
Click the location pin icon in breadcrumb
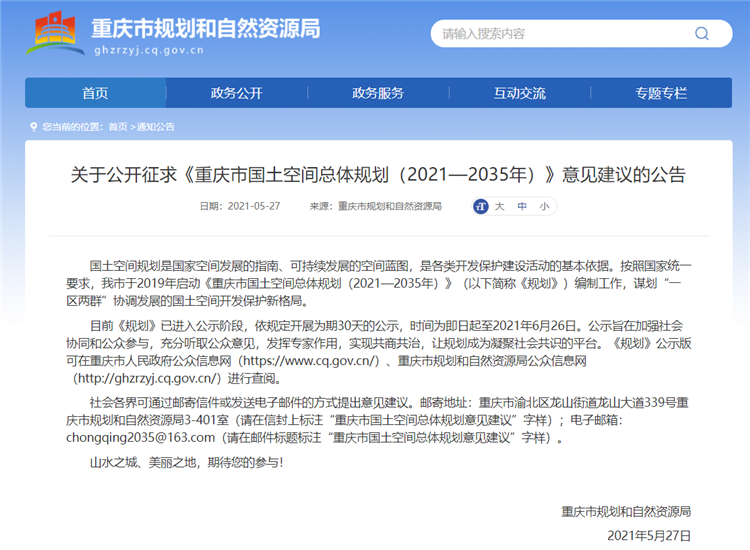coord(33,127)
